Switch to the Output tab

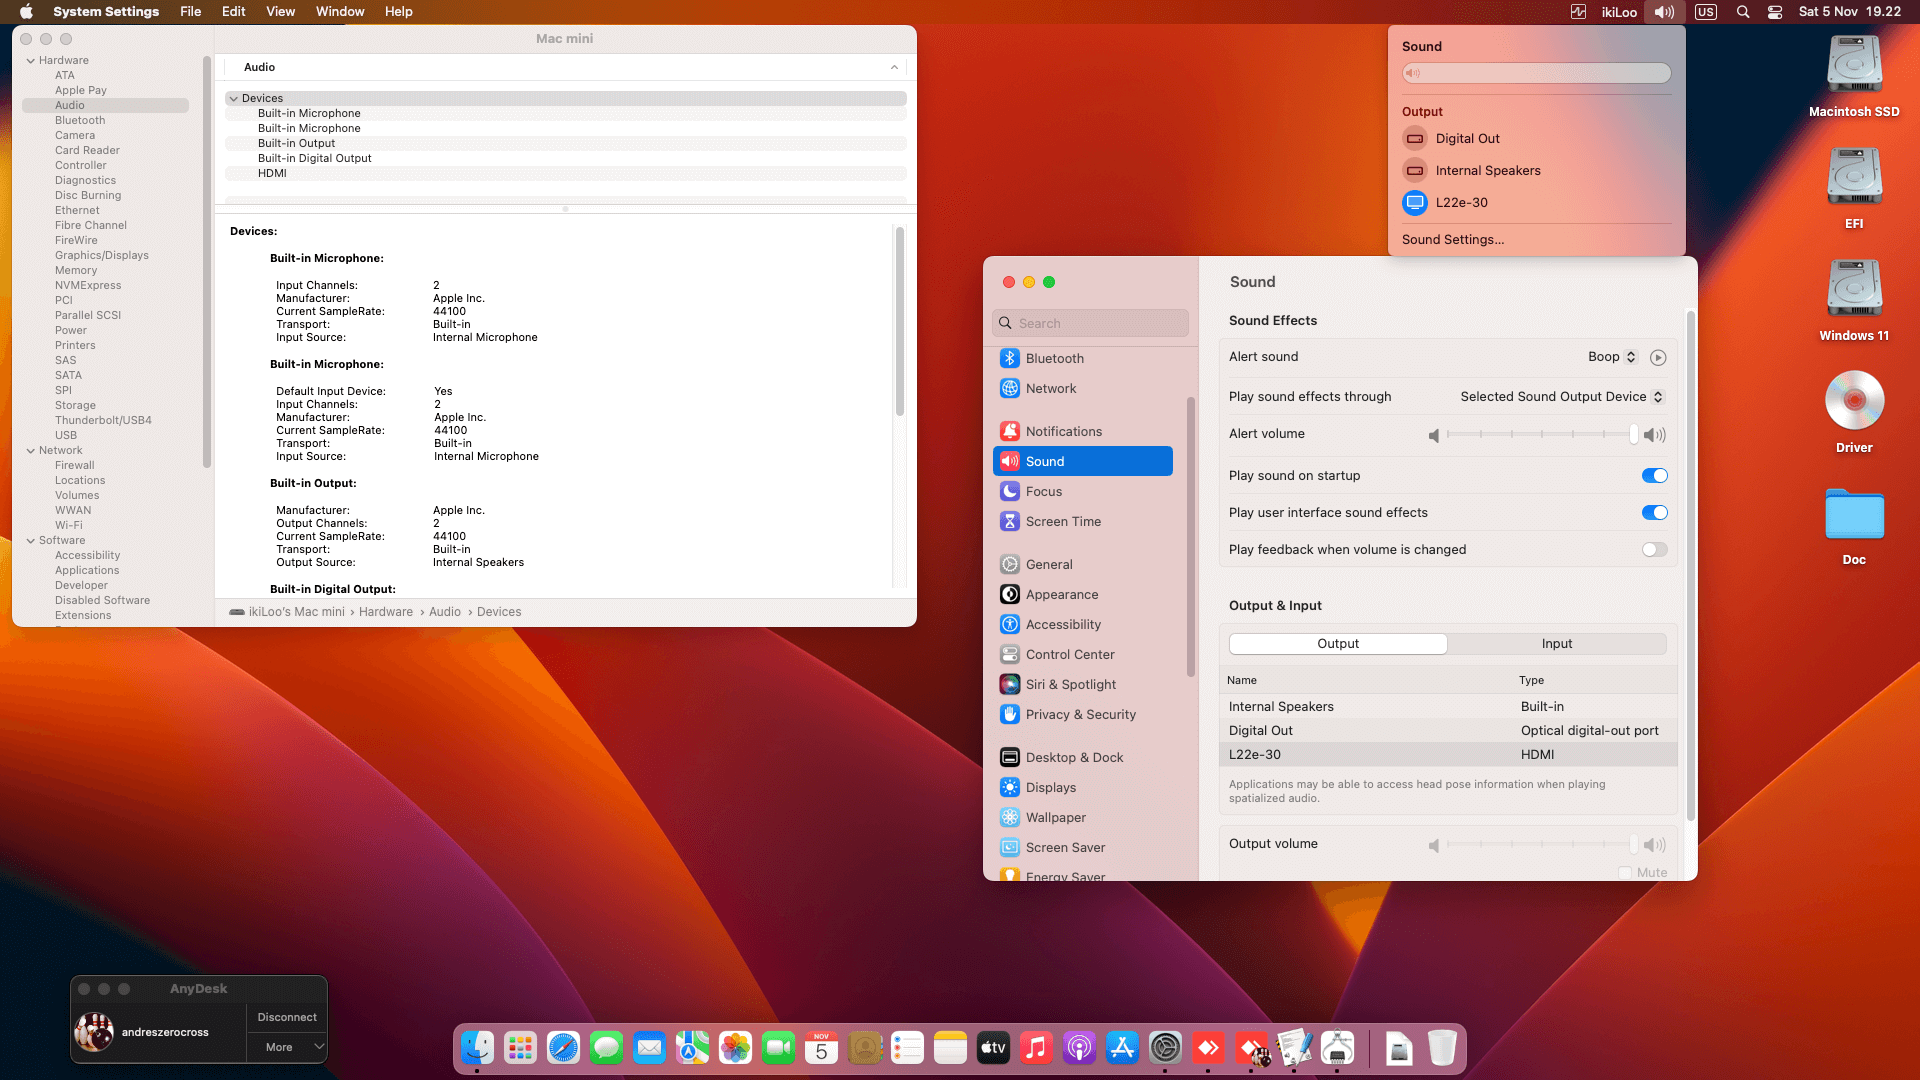(1338, 644)
